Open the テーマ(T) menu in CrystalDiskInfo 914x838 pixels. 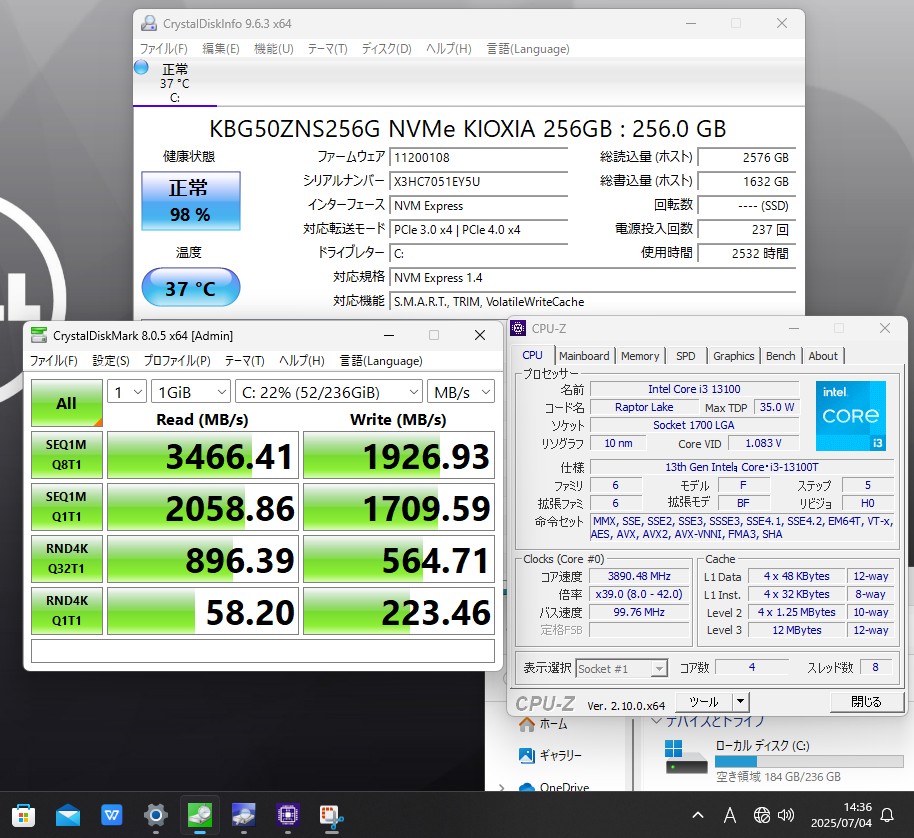(327, 48)
